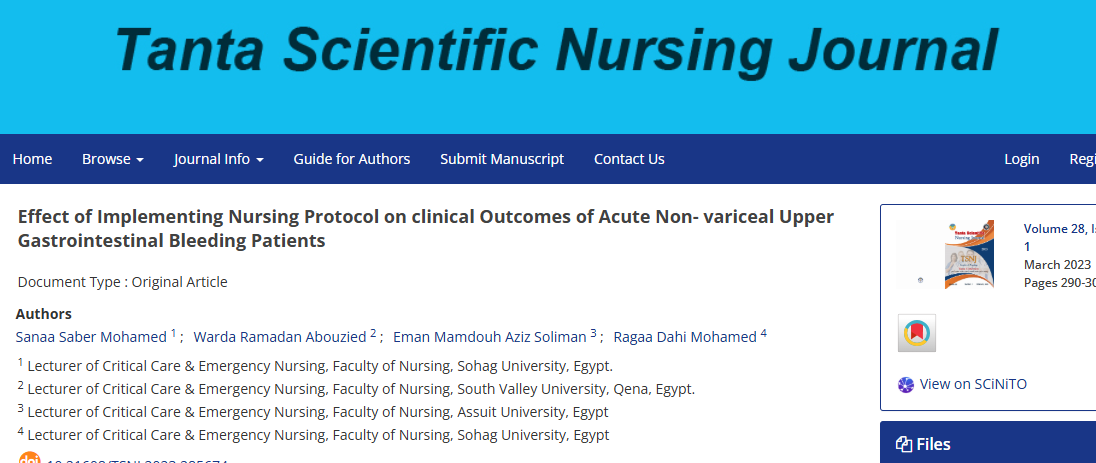The image size is (1096, 463).
Task: Open the Contact Us page
Action: pos(629,159)
